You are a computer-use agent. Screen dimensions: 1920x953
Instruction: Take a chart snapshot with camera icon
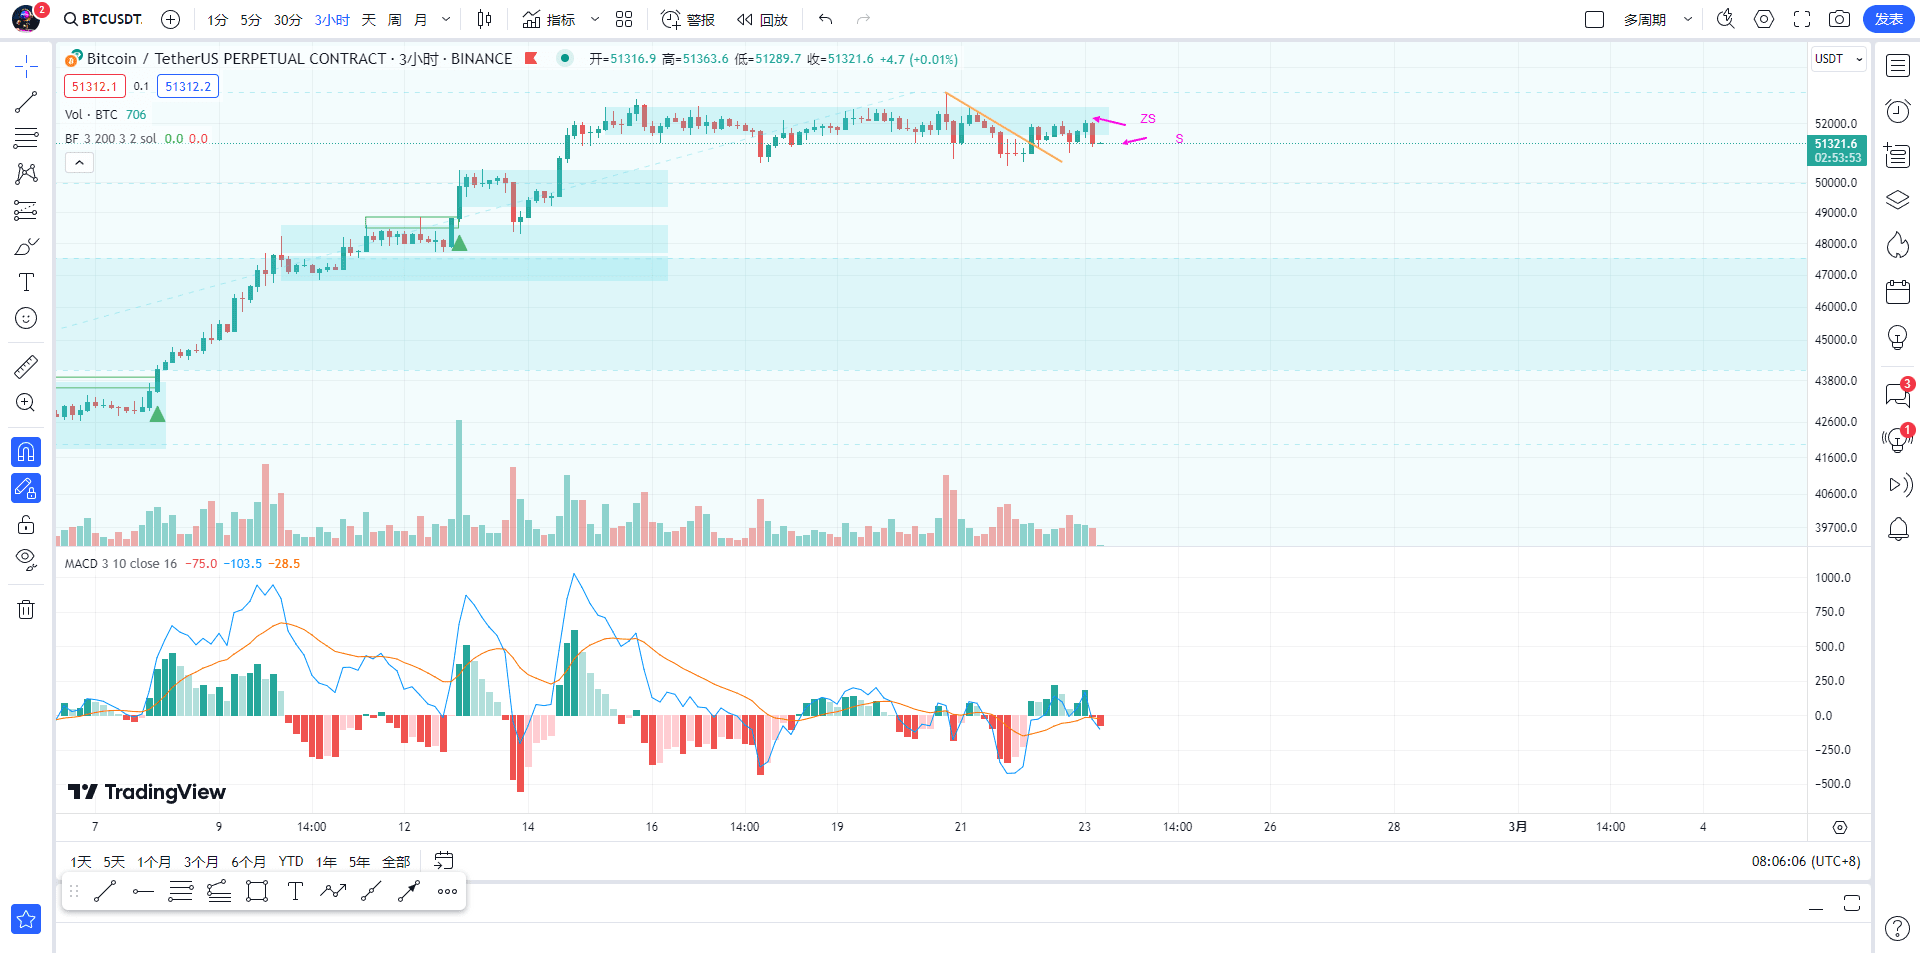[1839, 19]
